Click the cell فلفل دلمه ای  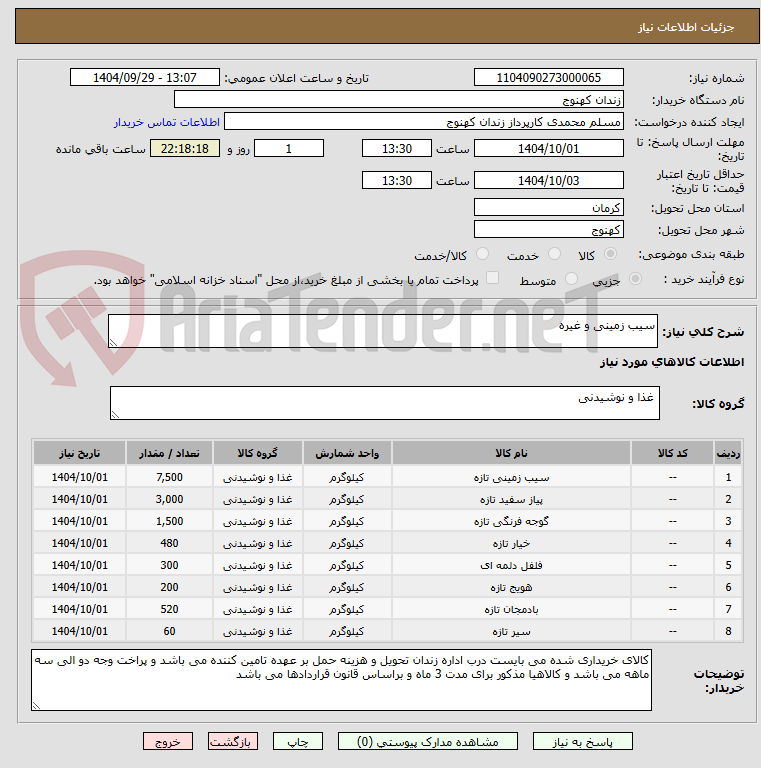(511, 565)
